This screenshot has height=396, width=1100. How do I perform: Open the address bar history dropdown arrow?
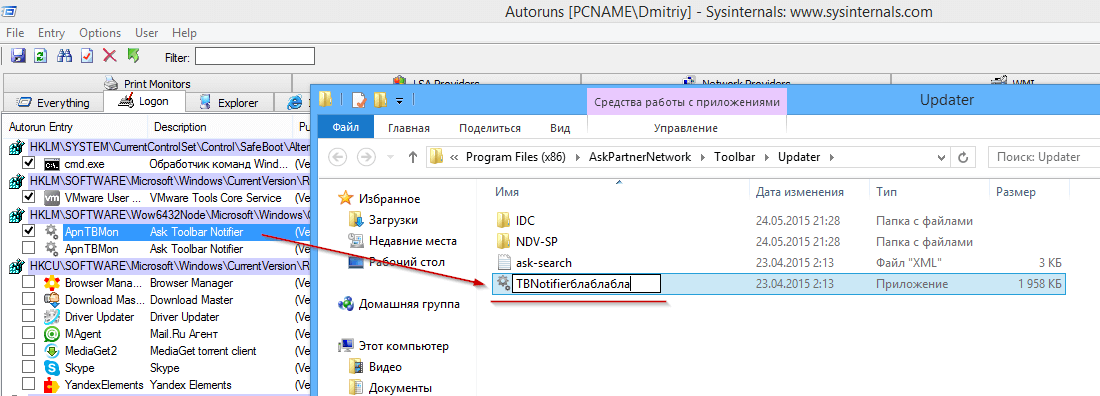coord(941,157)
